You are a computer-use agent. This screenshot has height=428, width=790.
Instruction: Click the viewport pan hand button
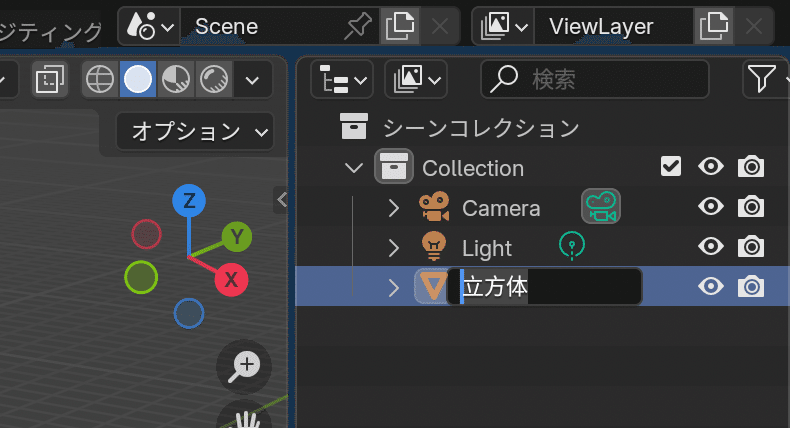[244, 417]
